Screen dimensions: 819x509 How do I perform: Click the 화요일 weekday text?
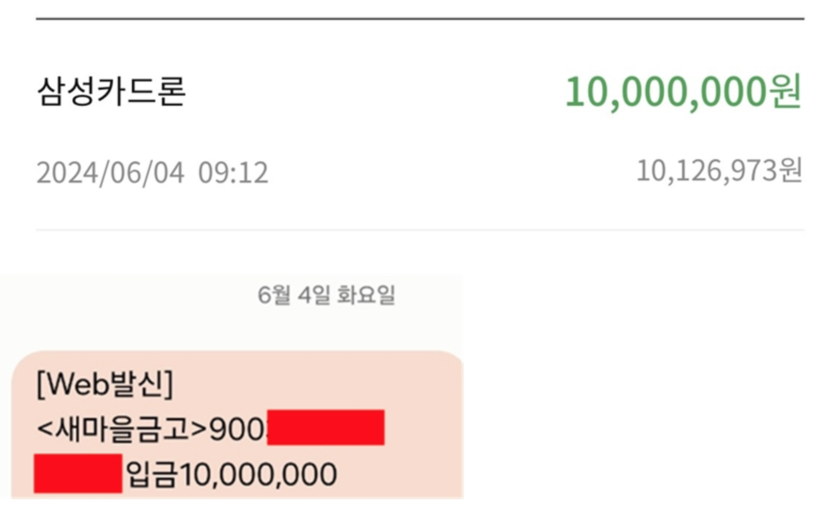tap(369, 295)
